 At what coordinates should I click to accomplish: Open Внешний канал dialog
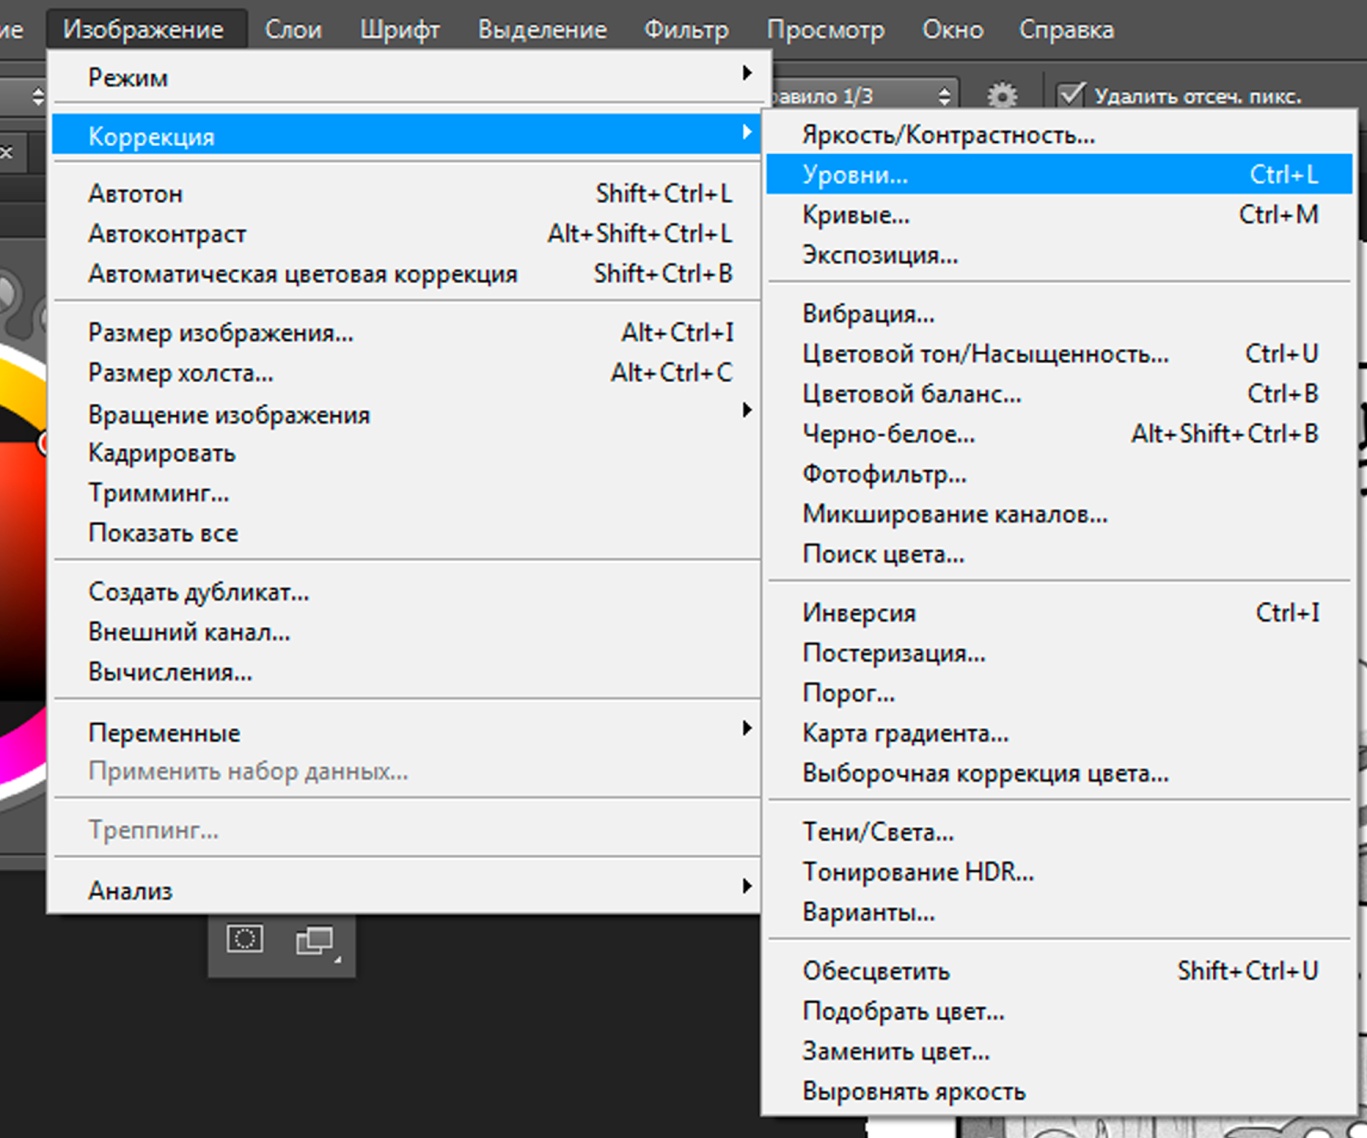pyautogui.click(x=406, y=632)
